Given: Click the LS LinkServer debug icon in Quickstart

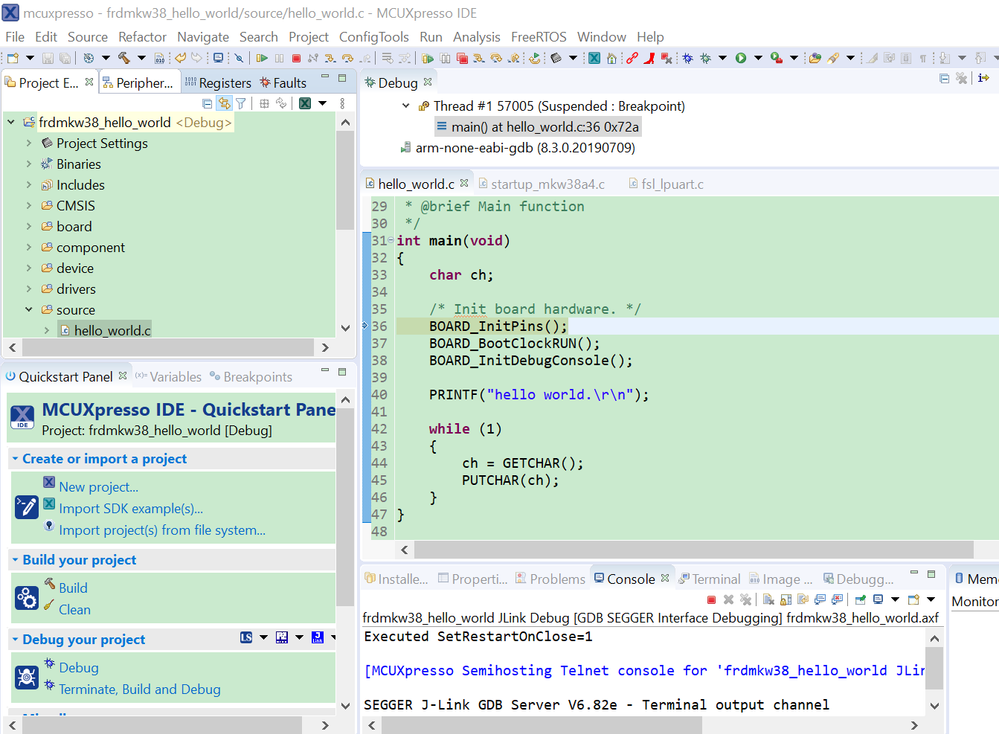Looking at the screenshot, I should 246,637.
